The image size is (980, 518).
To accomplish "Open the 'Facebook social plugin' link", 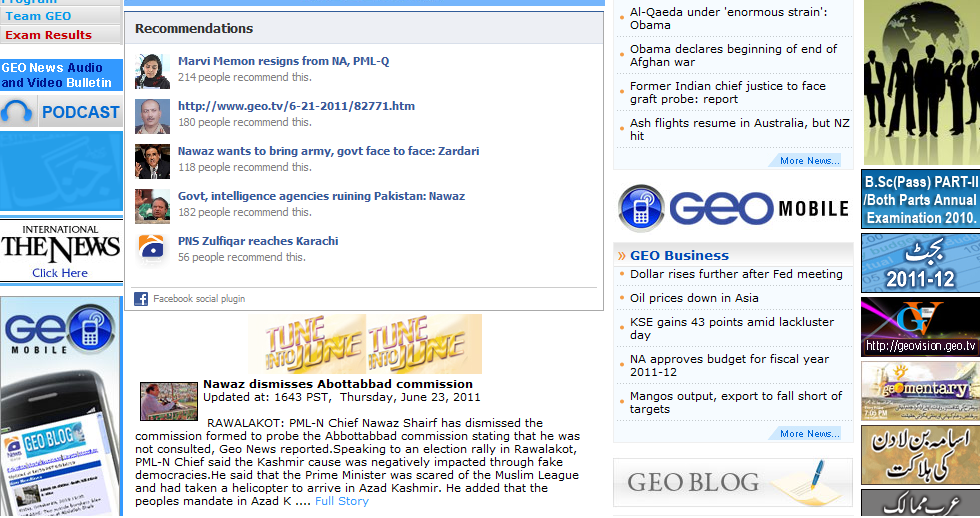I will (199, 299).
